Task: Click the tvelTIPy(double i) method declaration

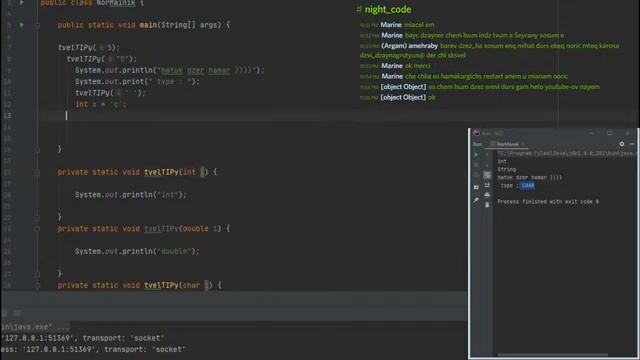Action: pos(144,229)
